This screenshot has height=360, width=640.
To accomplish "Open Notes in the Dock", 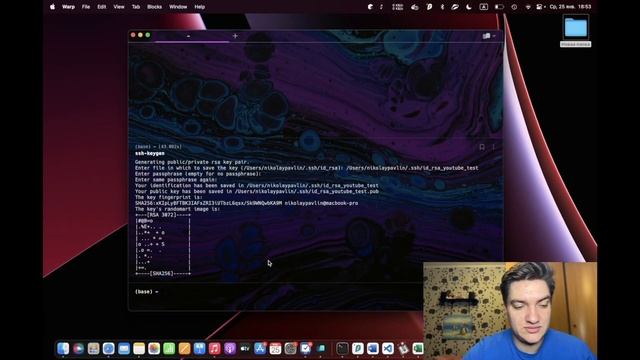I will (139, 348).
